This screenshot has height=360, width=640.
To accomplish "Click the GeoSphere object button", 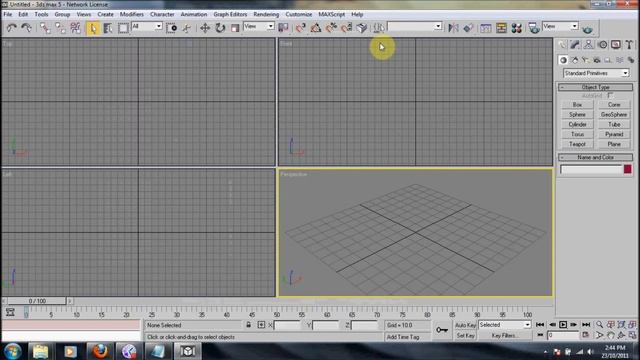I will [614, 115].
